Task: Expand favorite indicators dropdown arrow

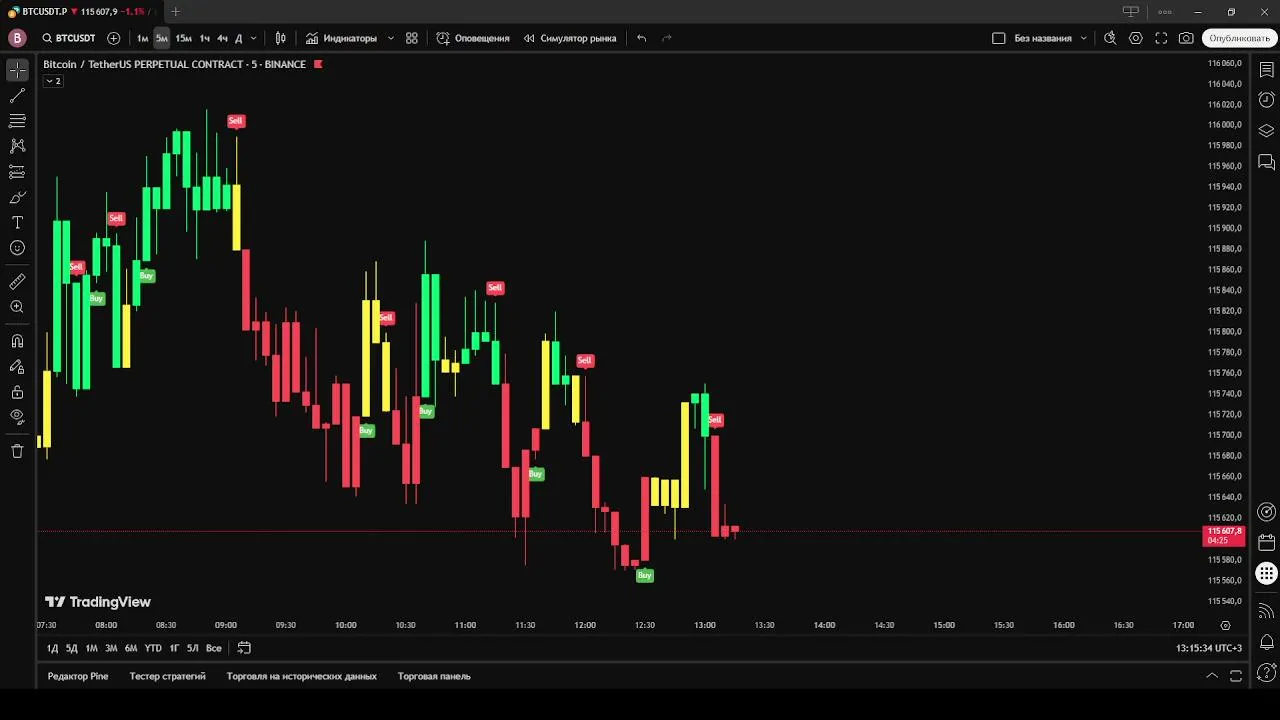Action: [x=389, y=38]
